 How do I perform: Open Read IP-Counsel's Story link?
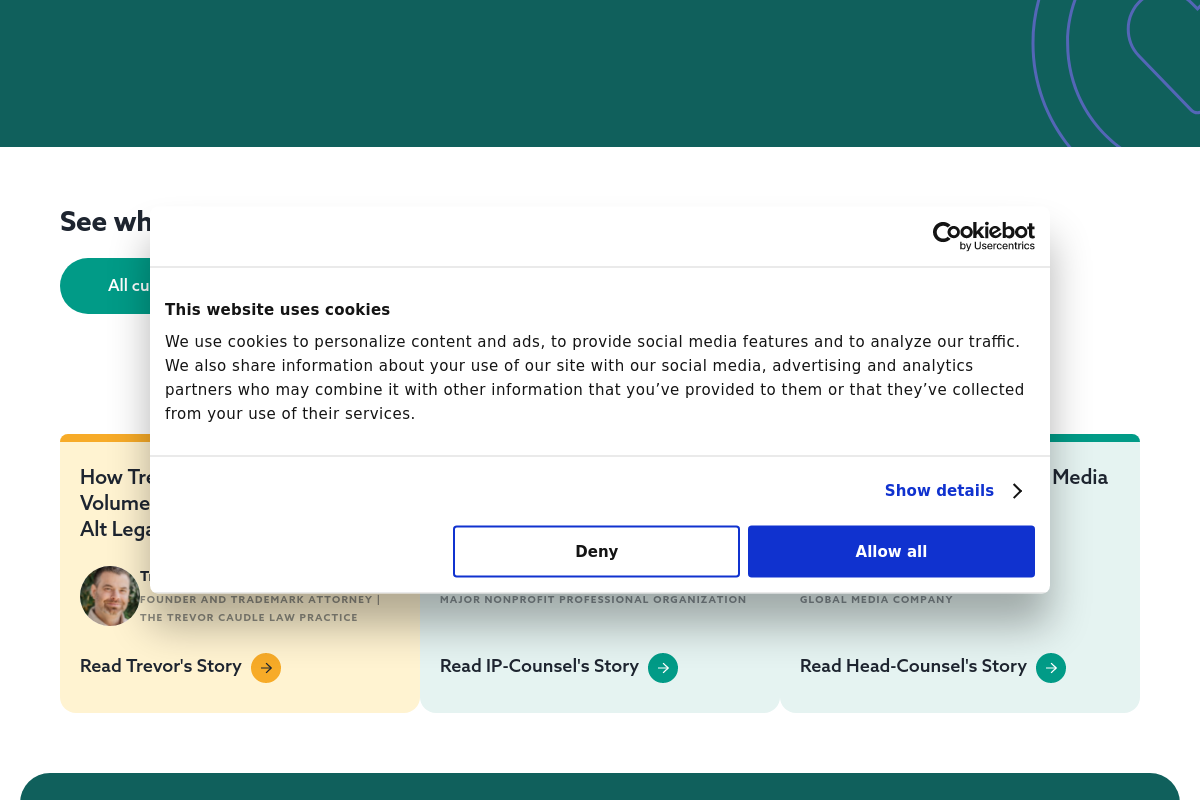click(x=539, y=666)
